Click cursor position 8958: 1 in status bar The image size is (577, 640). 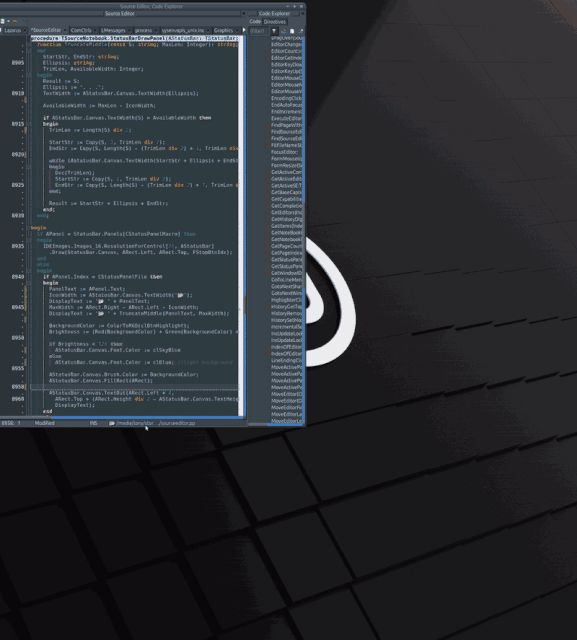click(11, 423)
